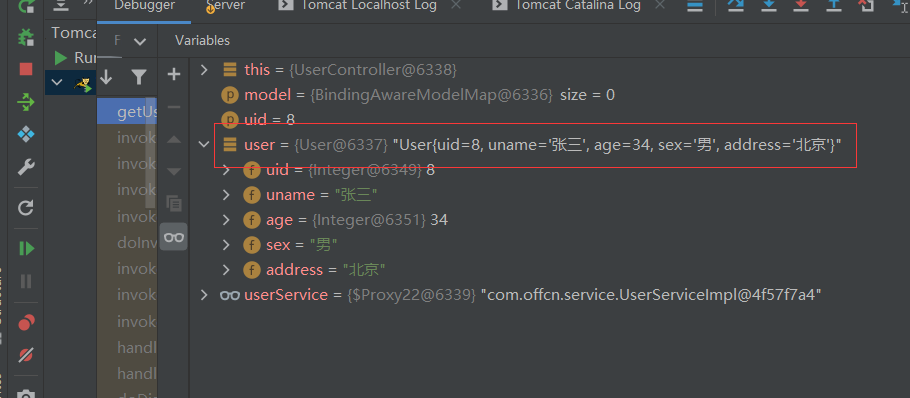Stop the Tomcat server with red square
The image size is (910, 398).
26,70
